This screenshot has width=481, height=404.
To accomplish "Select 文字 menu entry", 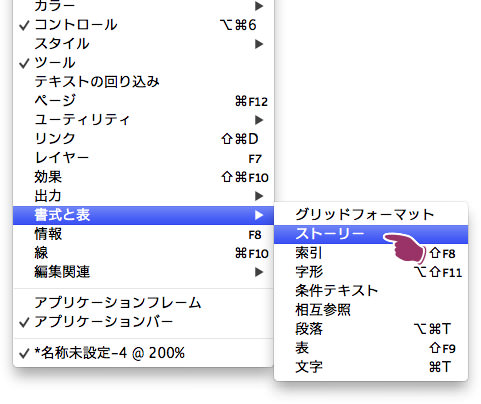I will (371, 367).
